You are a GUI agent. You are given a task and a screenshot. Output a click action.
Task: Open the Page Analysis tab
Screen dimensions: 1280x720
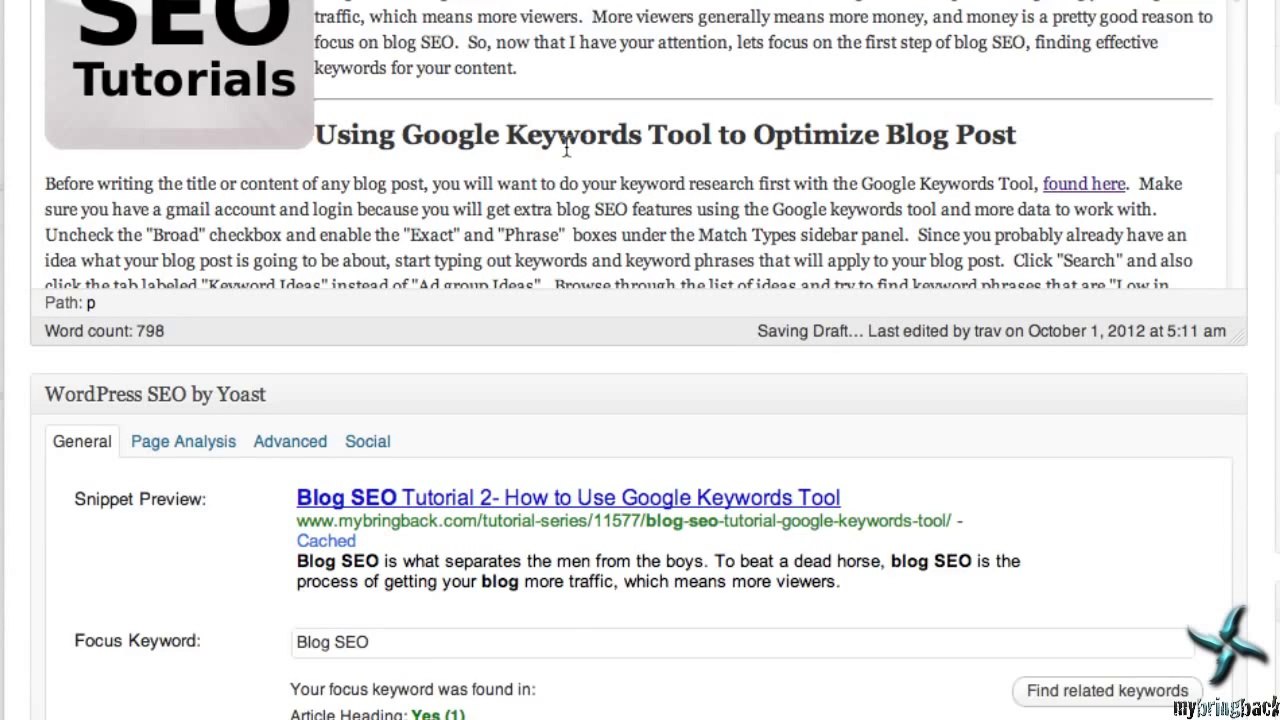pos(183,441)
